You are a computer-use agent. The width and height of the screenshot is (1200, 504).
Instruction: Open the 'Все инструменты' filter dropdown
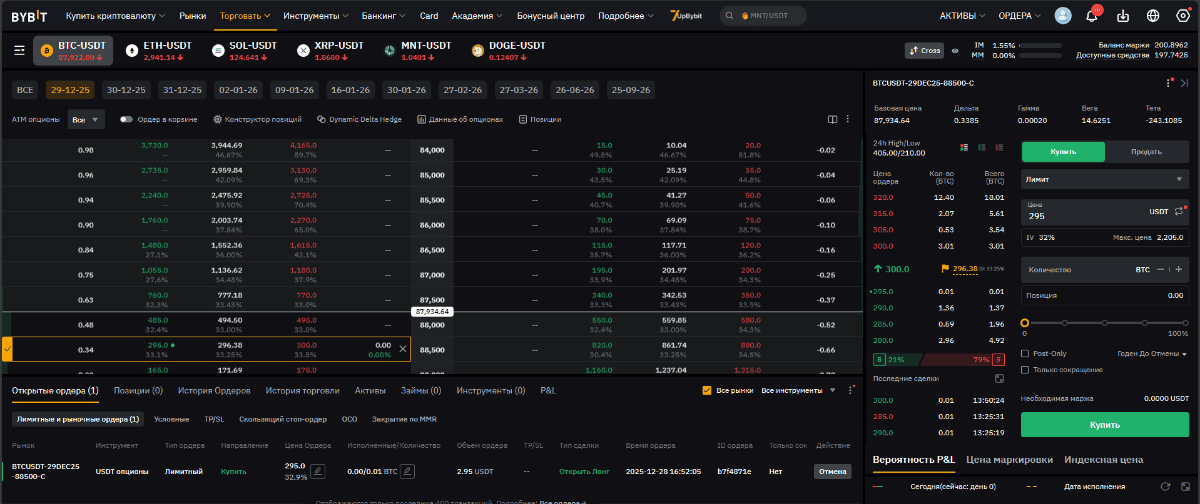pyautogui.click(x=798, y=390)
